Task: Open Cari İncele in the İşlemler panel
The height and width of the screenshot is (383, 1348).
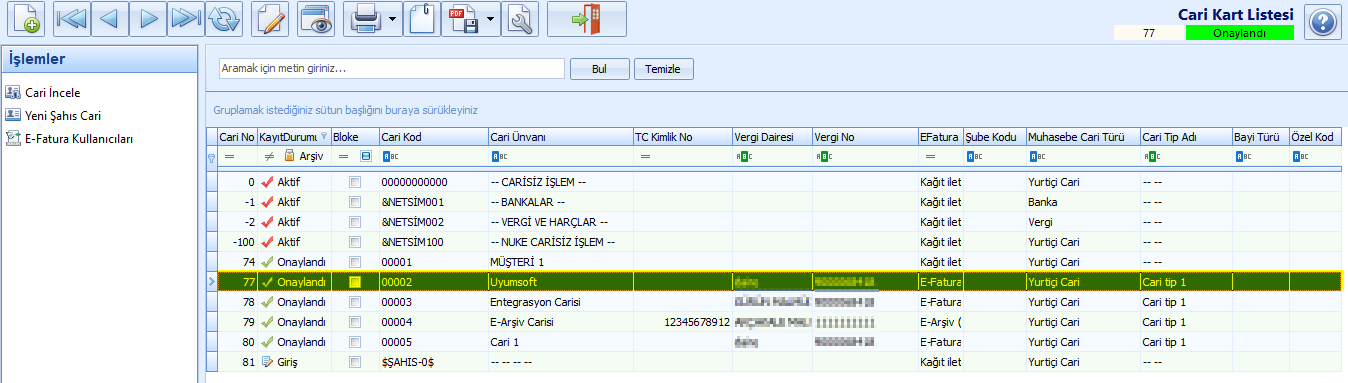Action: 52,92
